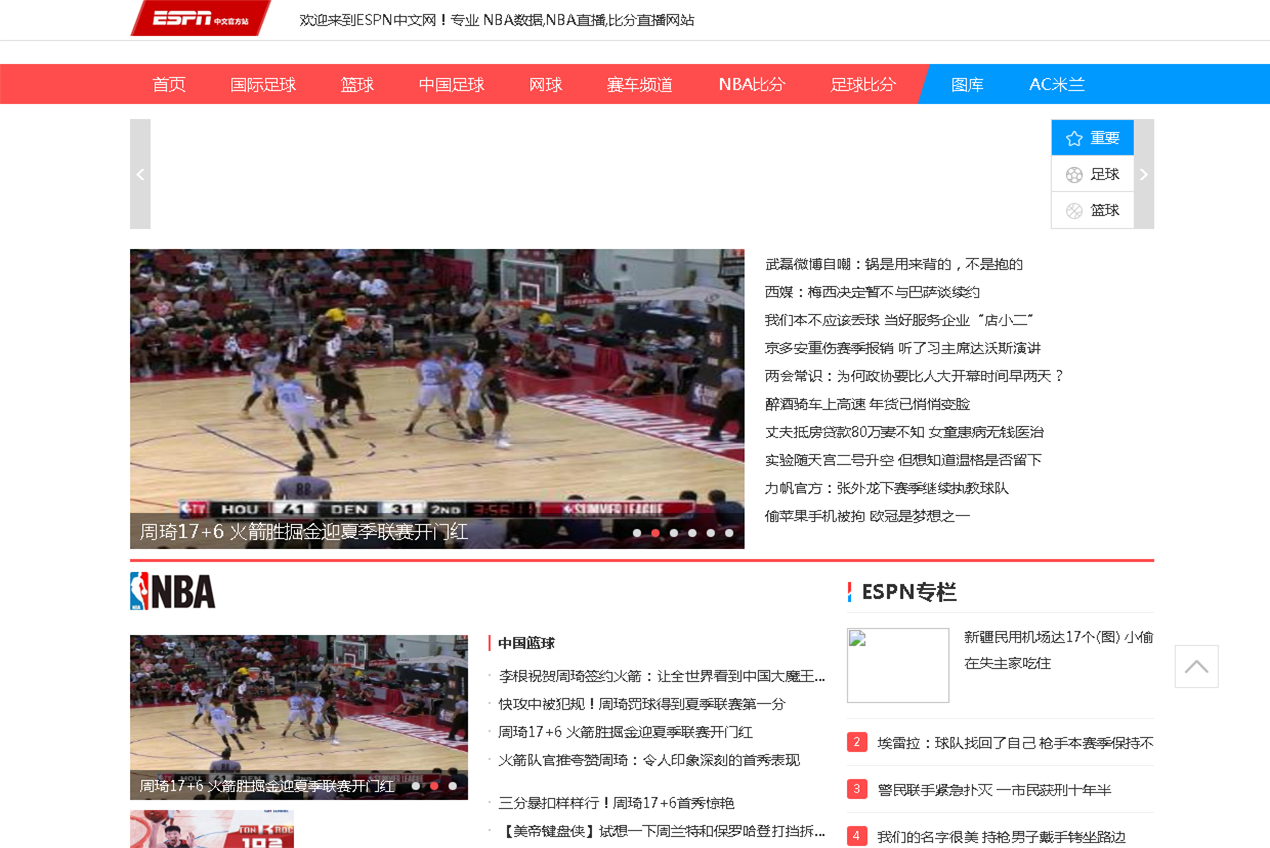Open headline 实验随天宫二号升空

[903, 460]
